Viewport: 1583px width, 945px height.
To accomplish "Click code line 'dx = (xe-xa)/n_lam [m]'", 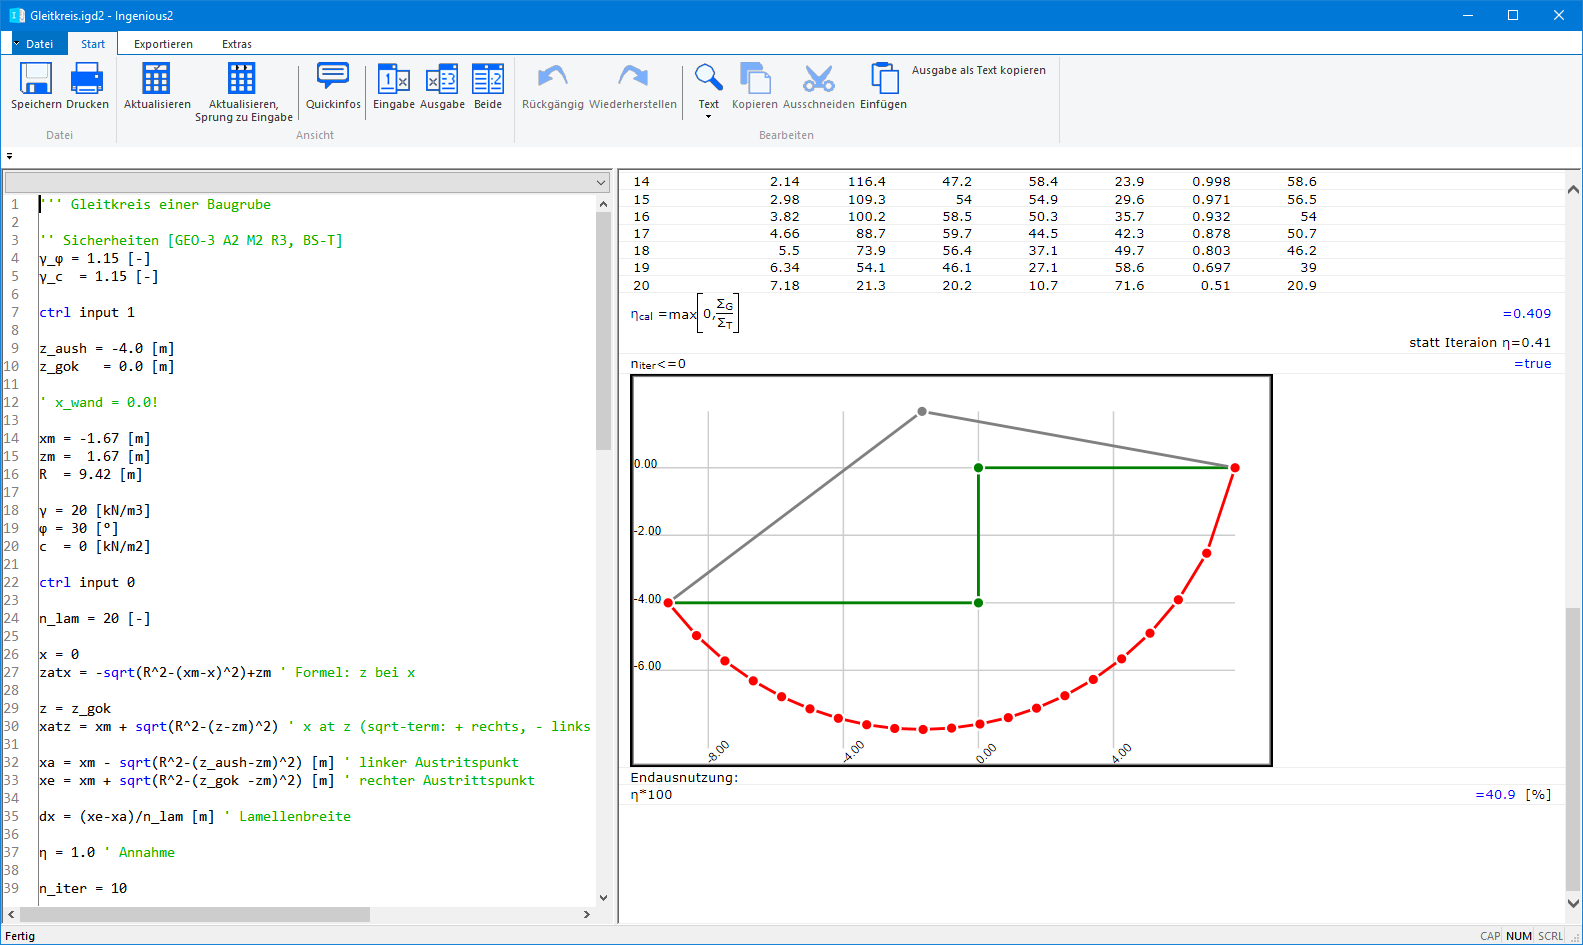I will (127, 816).
